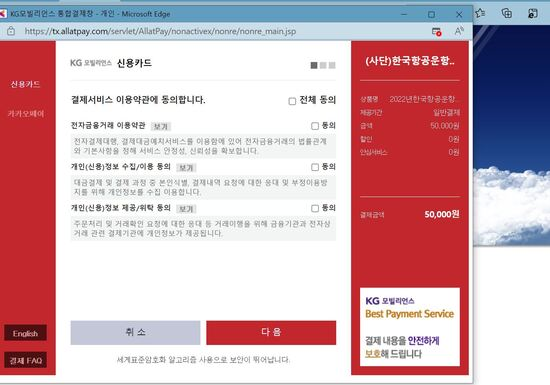The height and width of the screenshot is (385, 550).
Task: Switch language with English button
Action: (25, 333)
